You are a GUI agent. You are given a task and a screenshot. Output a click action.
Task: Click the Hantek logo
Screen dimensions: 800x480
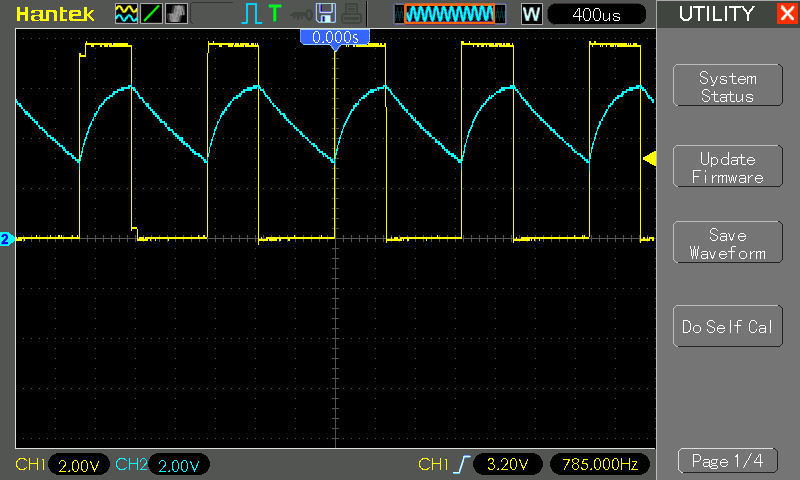click(55, 14)
